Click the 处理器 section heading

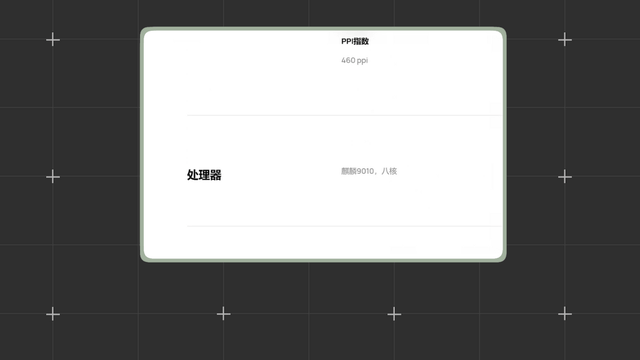coord(204,175)
